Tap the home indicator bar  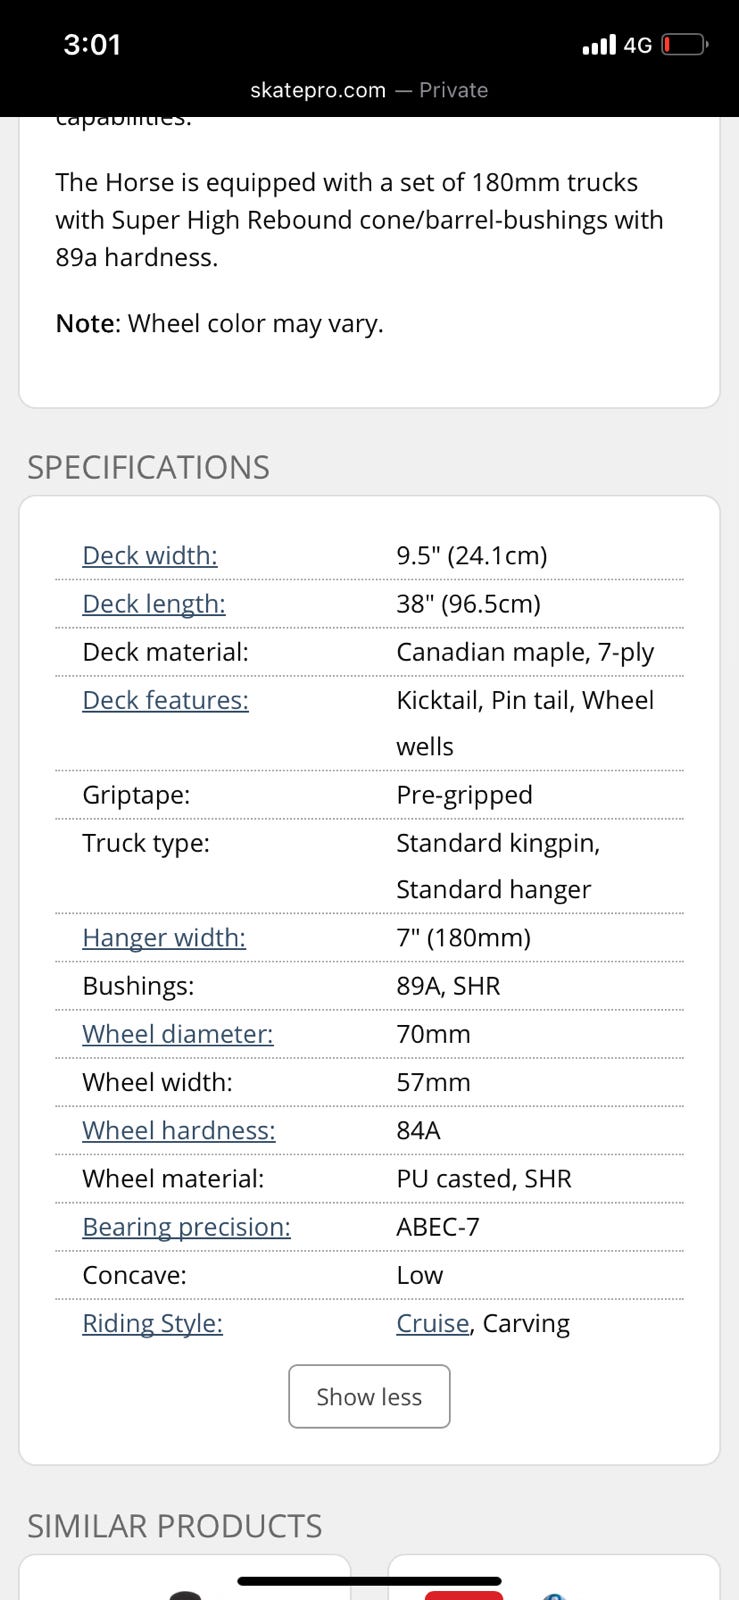coord(369,1581)
